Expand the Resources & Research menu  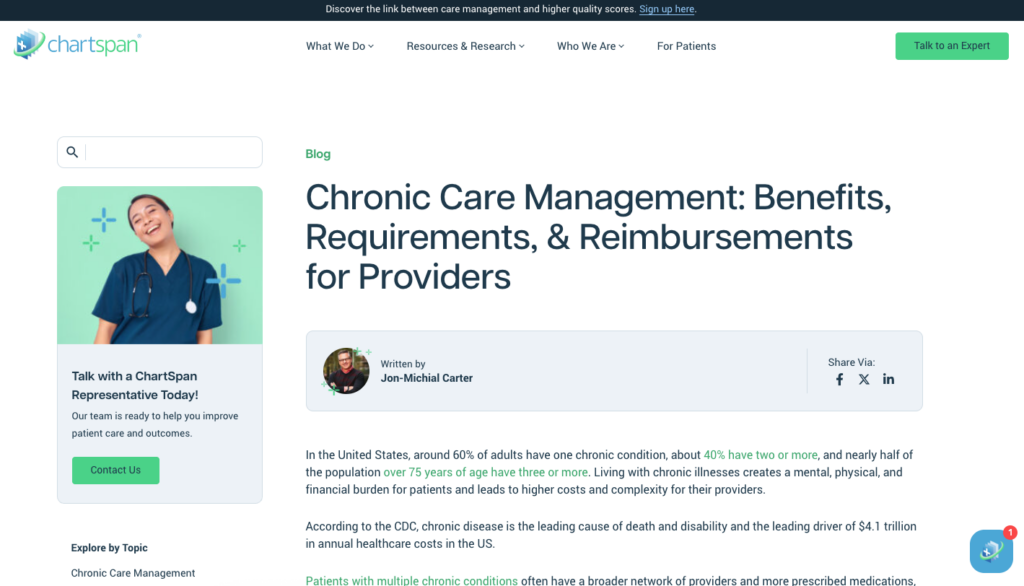pos(465,46)
